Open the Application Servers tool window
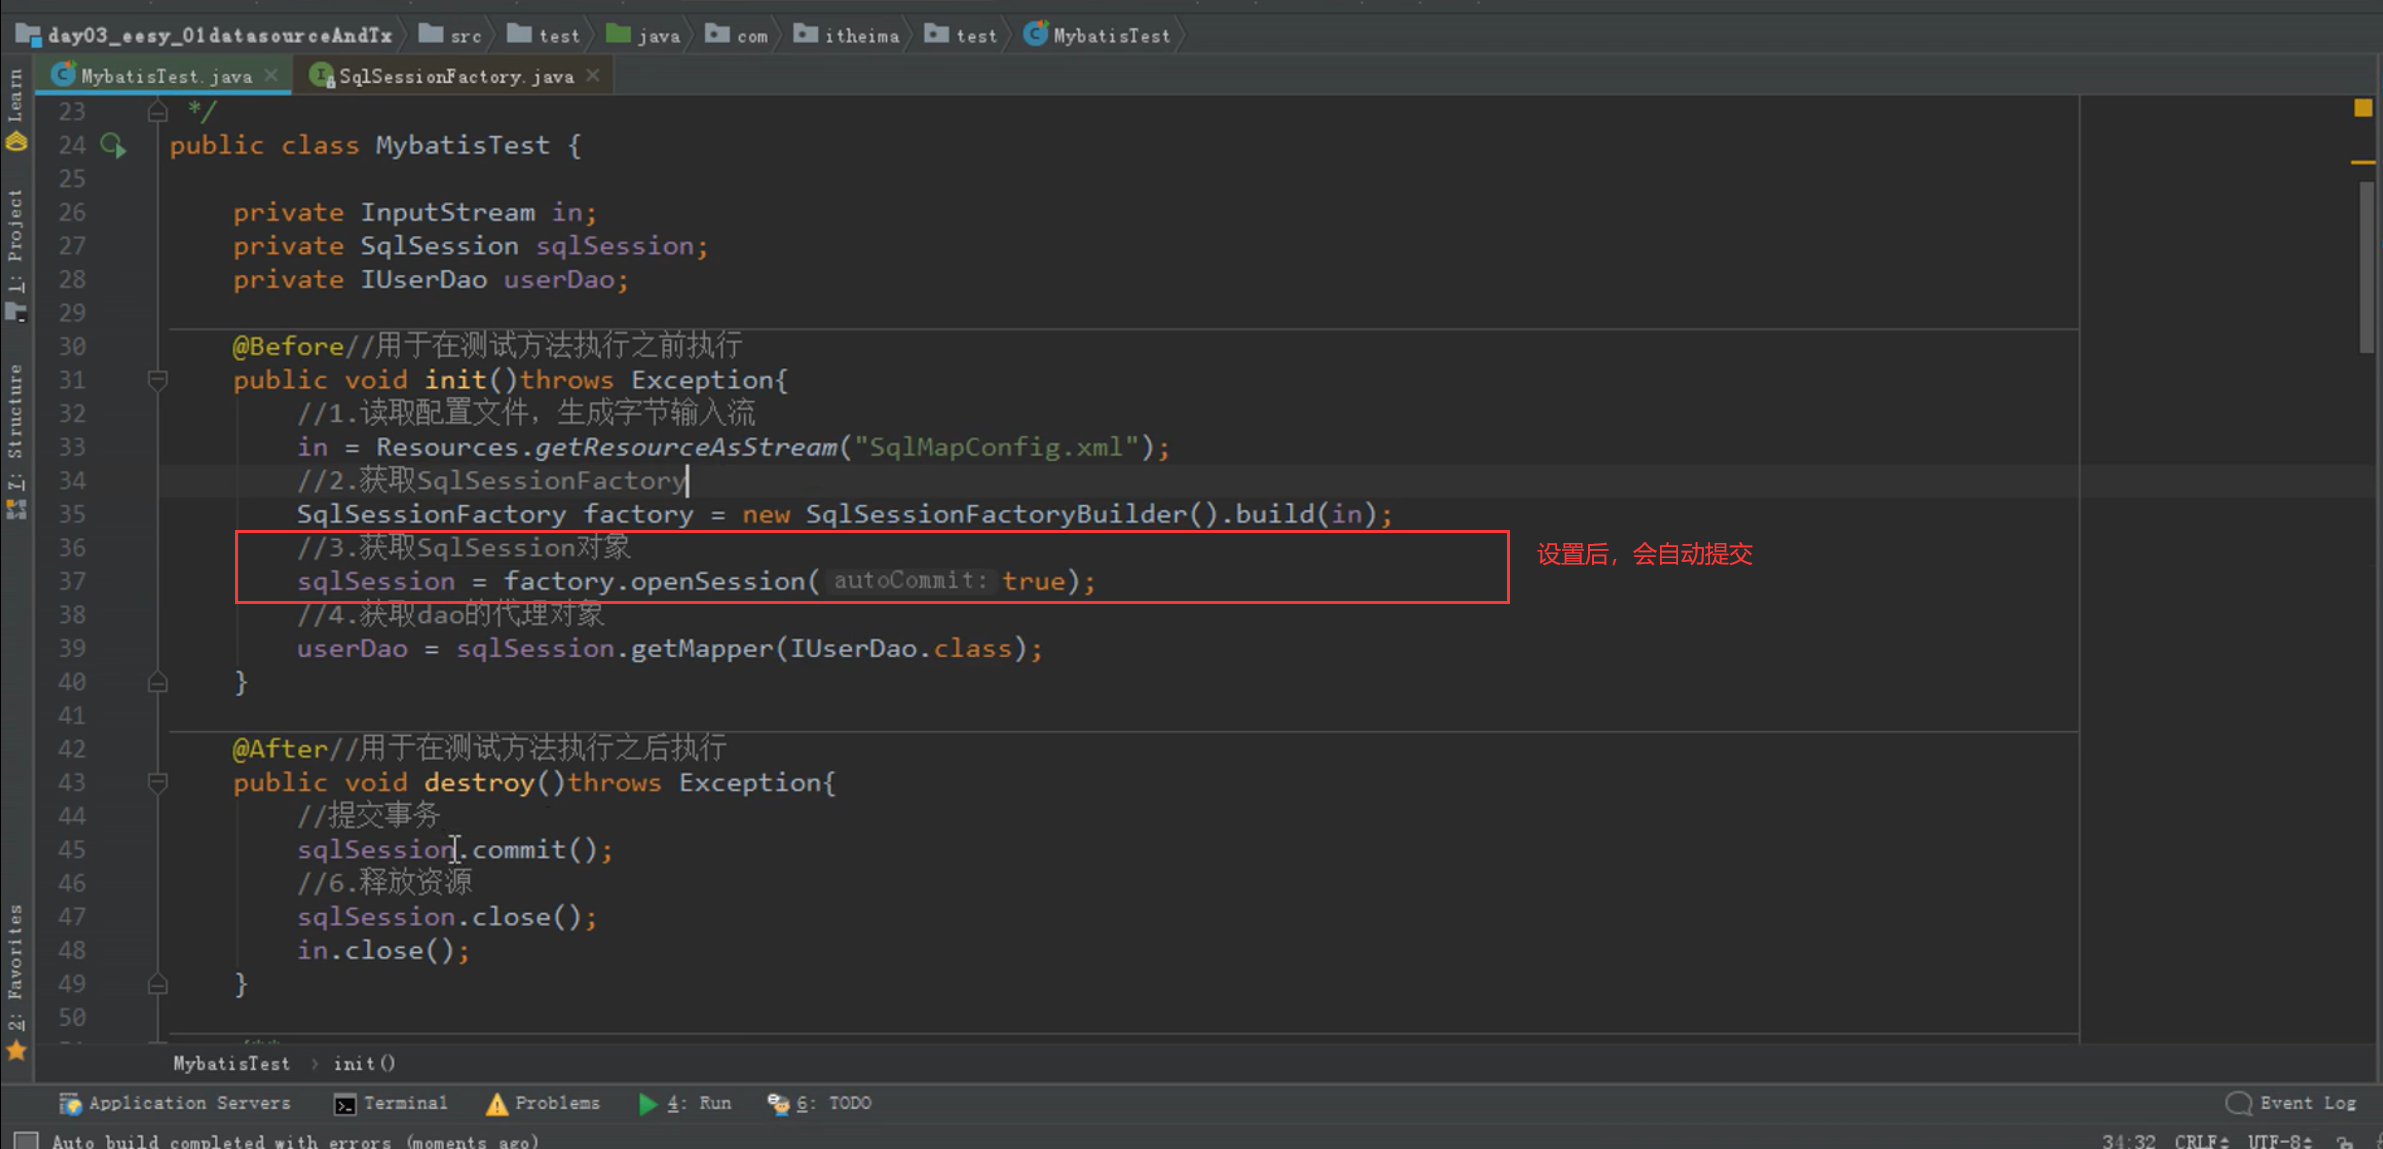The height and width of the screenshot is (1149, 2383). click(176, 1103)
